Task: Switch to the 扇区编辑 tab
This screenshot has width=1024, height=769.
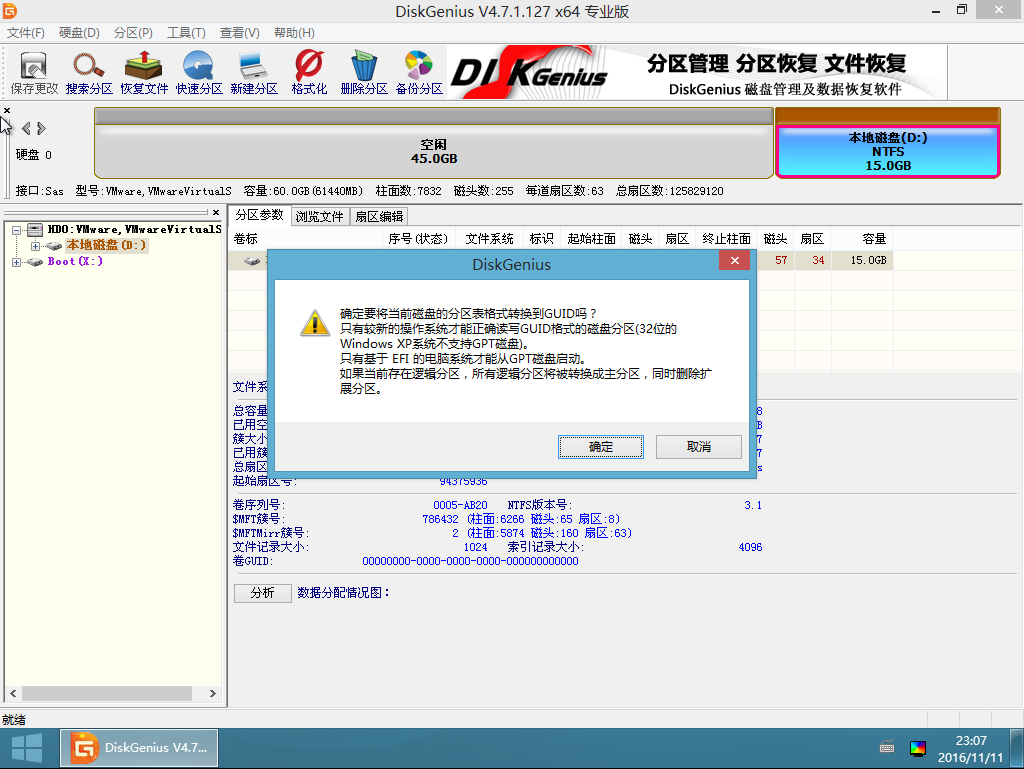Action: point(379,217)
